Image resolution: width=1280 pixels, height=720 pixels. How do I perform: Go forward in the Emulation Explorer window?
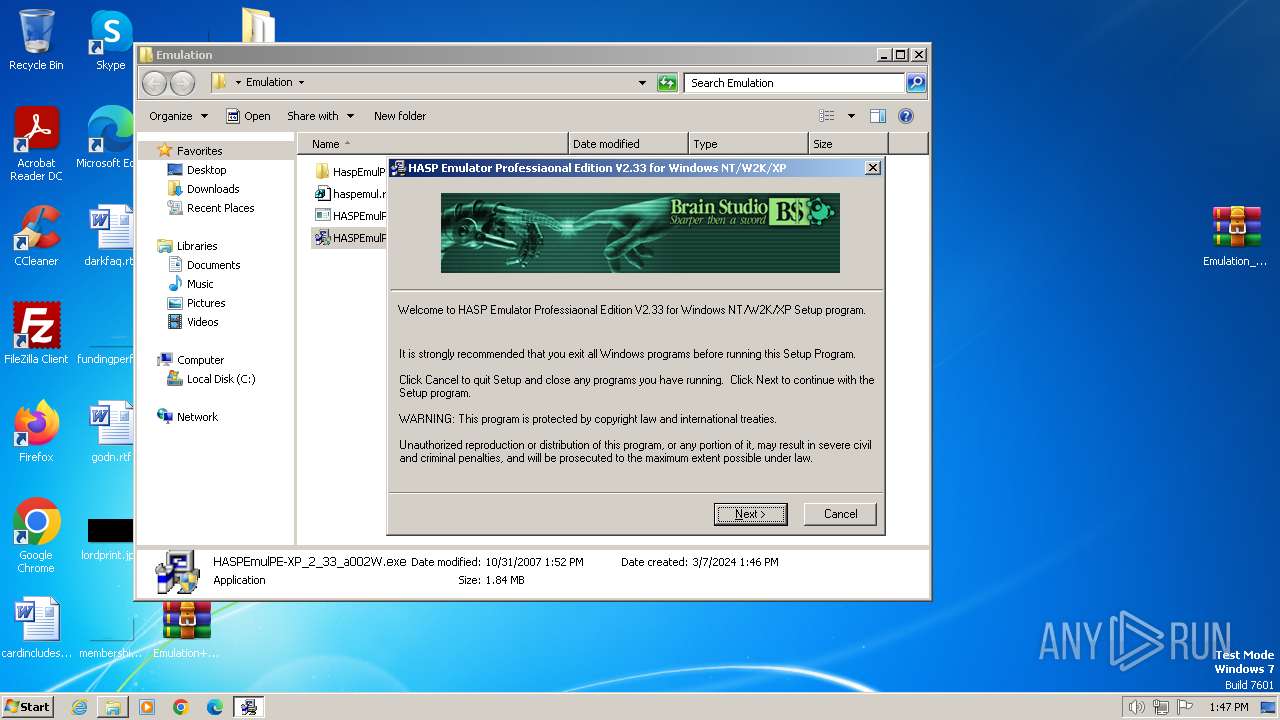tap(182, 83)
